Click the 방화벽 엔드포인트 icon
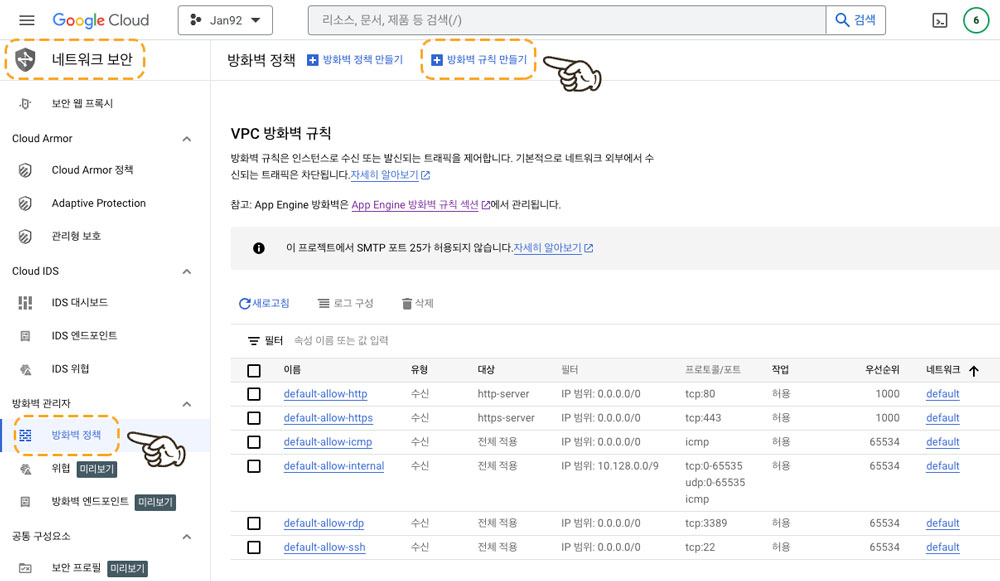This screenshot has width=1000, height=581. 25,502
